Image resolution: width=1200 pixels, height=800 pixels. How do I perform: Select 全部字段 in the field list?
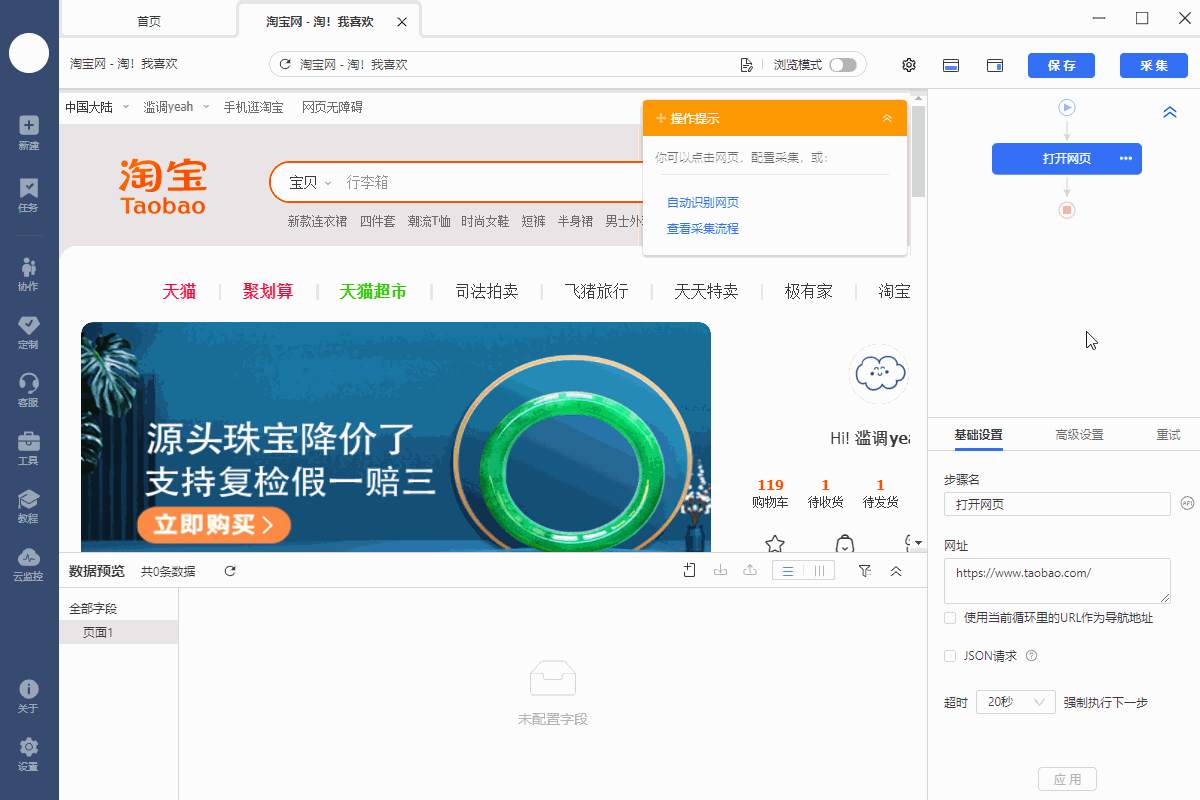93,608
